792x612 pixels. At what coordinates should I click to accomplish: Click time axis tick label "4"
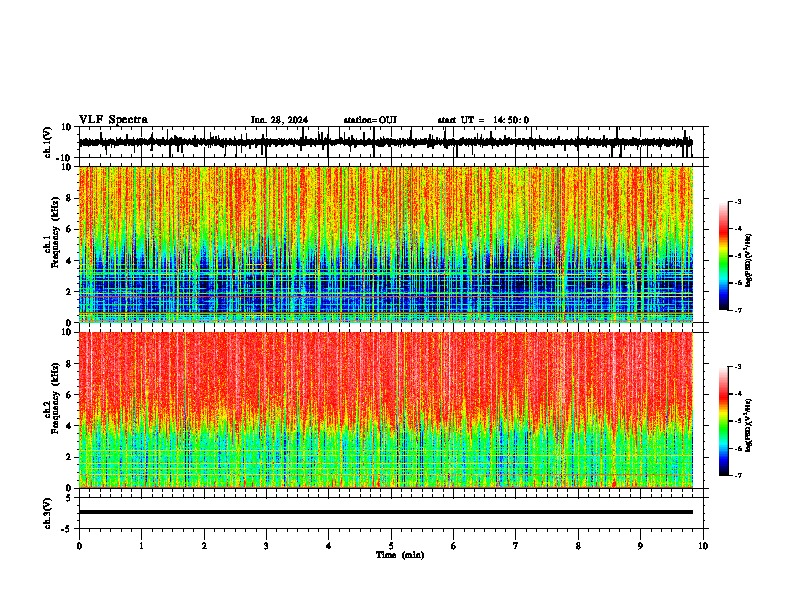point(329,546)
